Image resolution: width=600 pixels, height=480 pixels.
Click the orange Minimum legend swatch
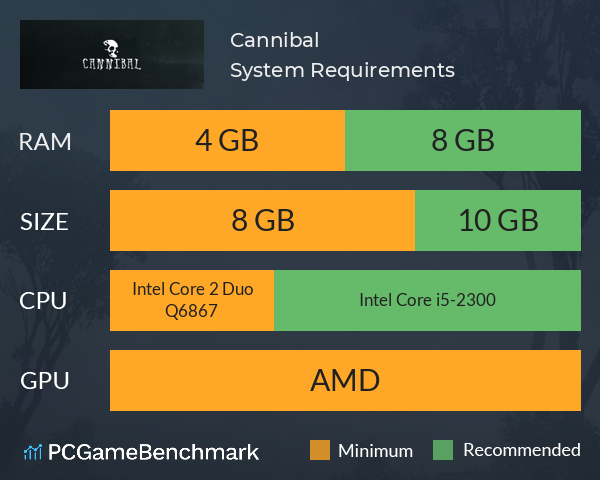tap(320, 450)
